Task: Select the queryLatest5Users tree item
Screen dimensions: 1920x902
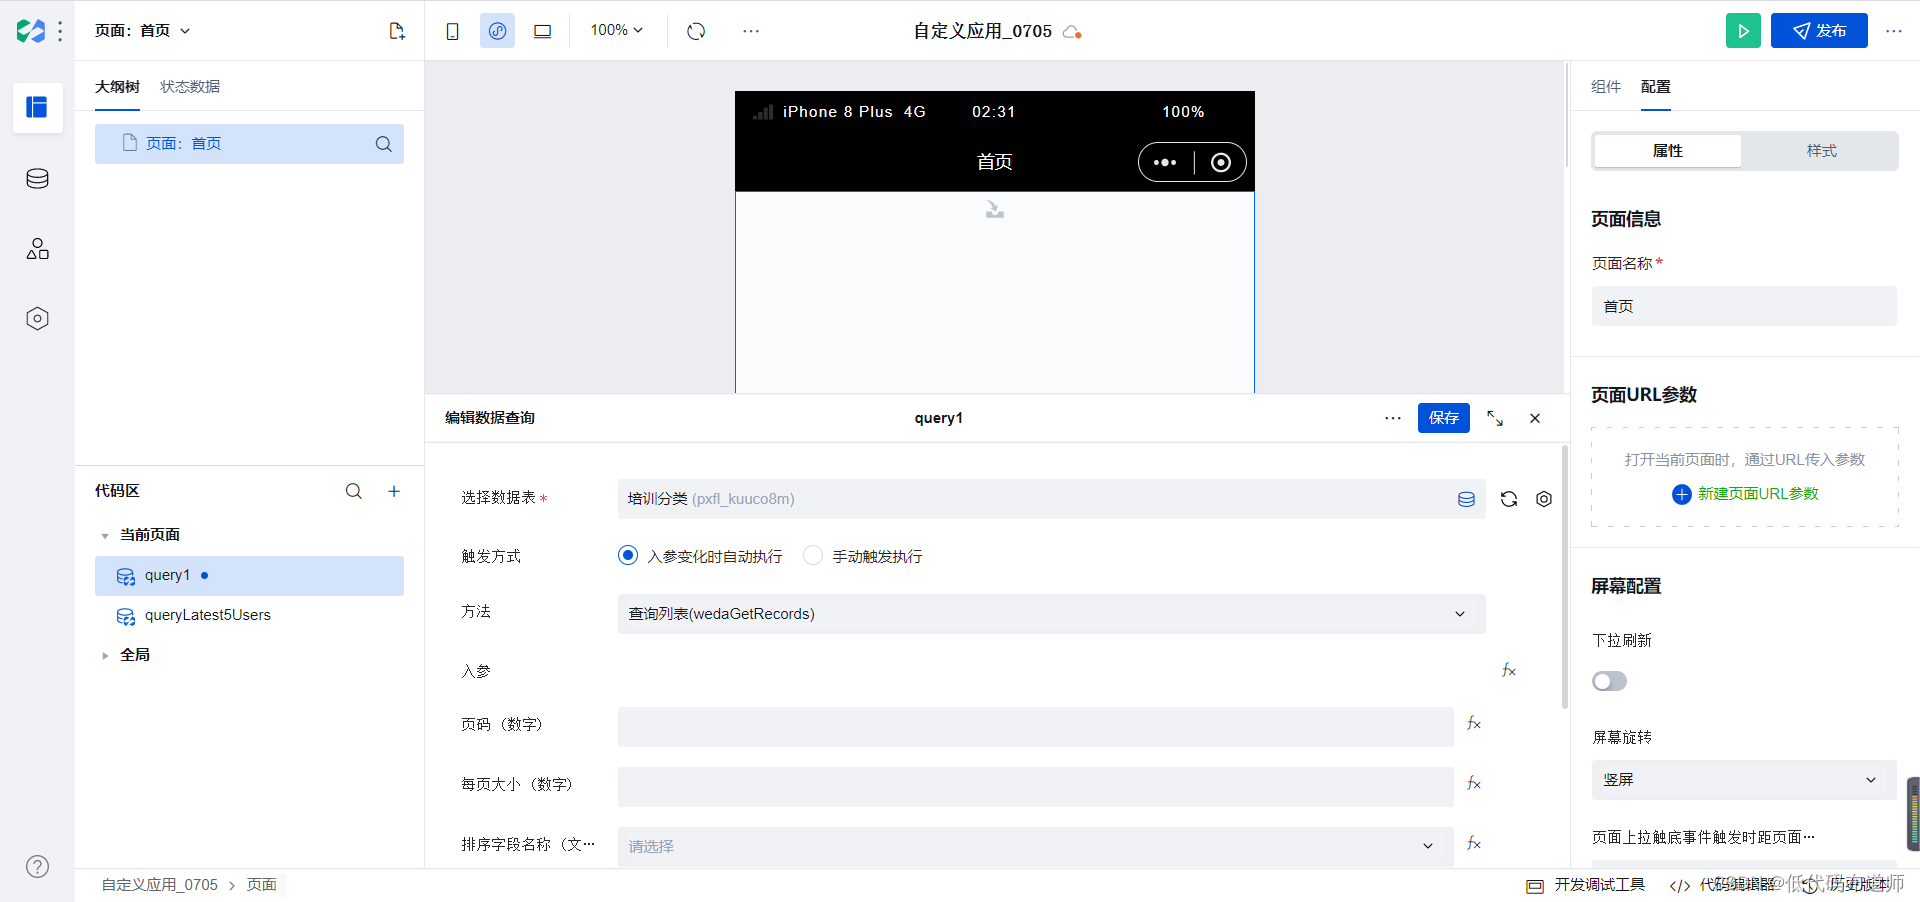Action: [249, 616]
